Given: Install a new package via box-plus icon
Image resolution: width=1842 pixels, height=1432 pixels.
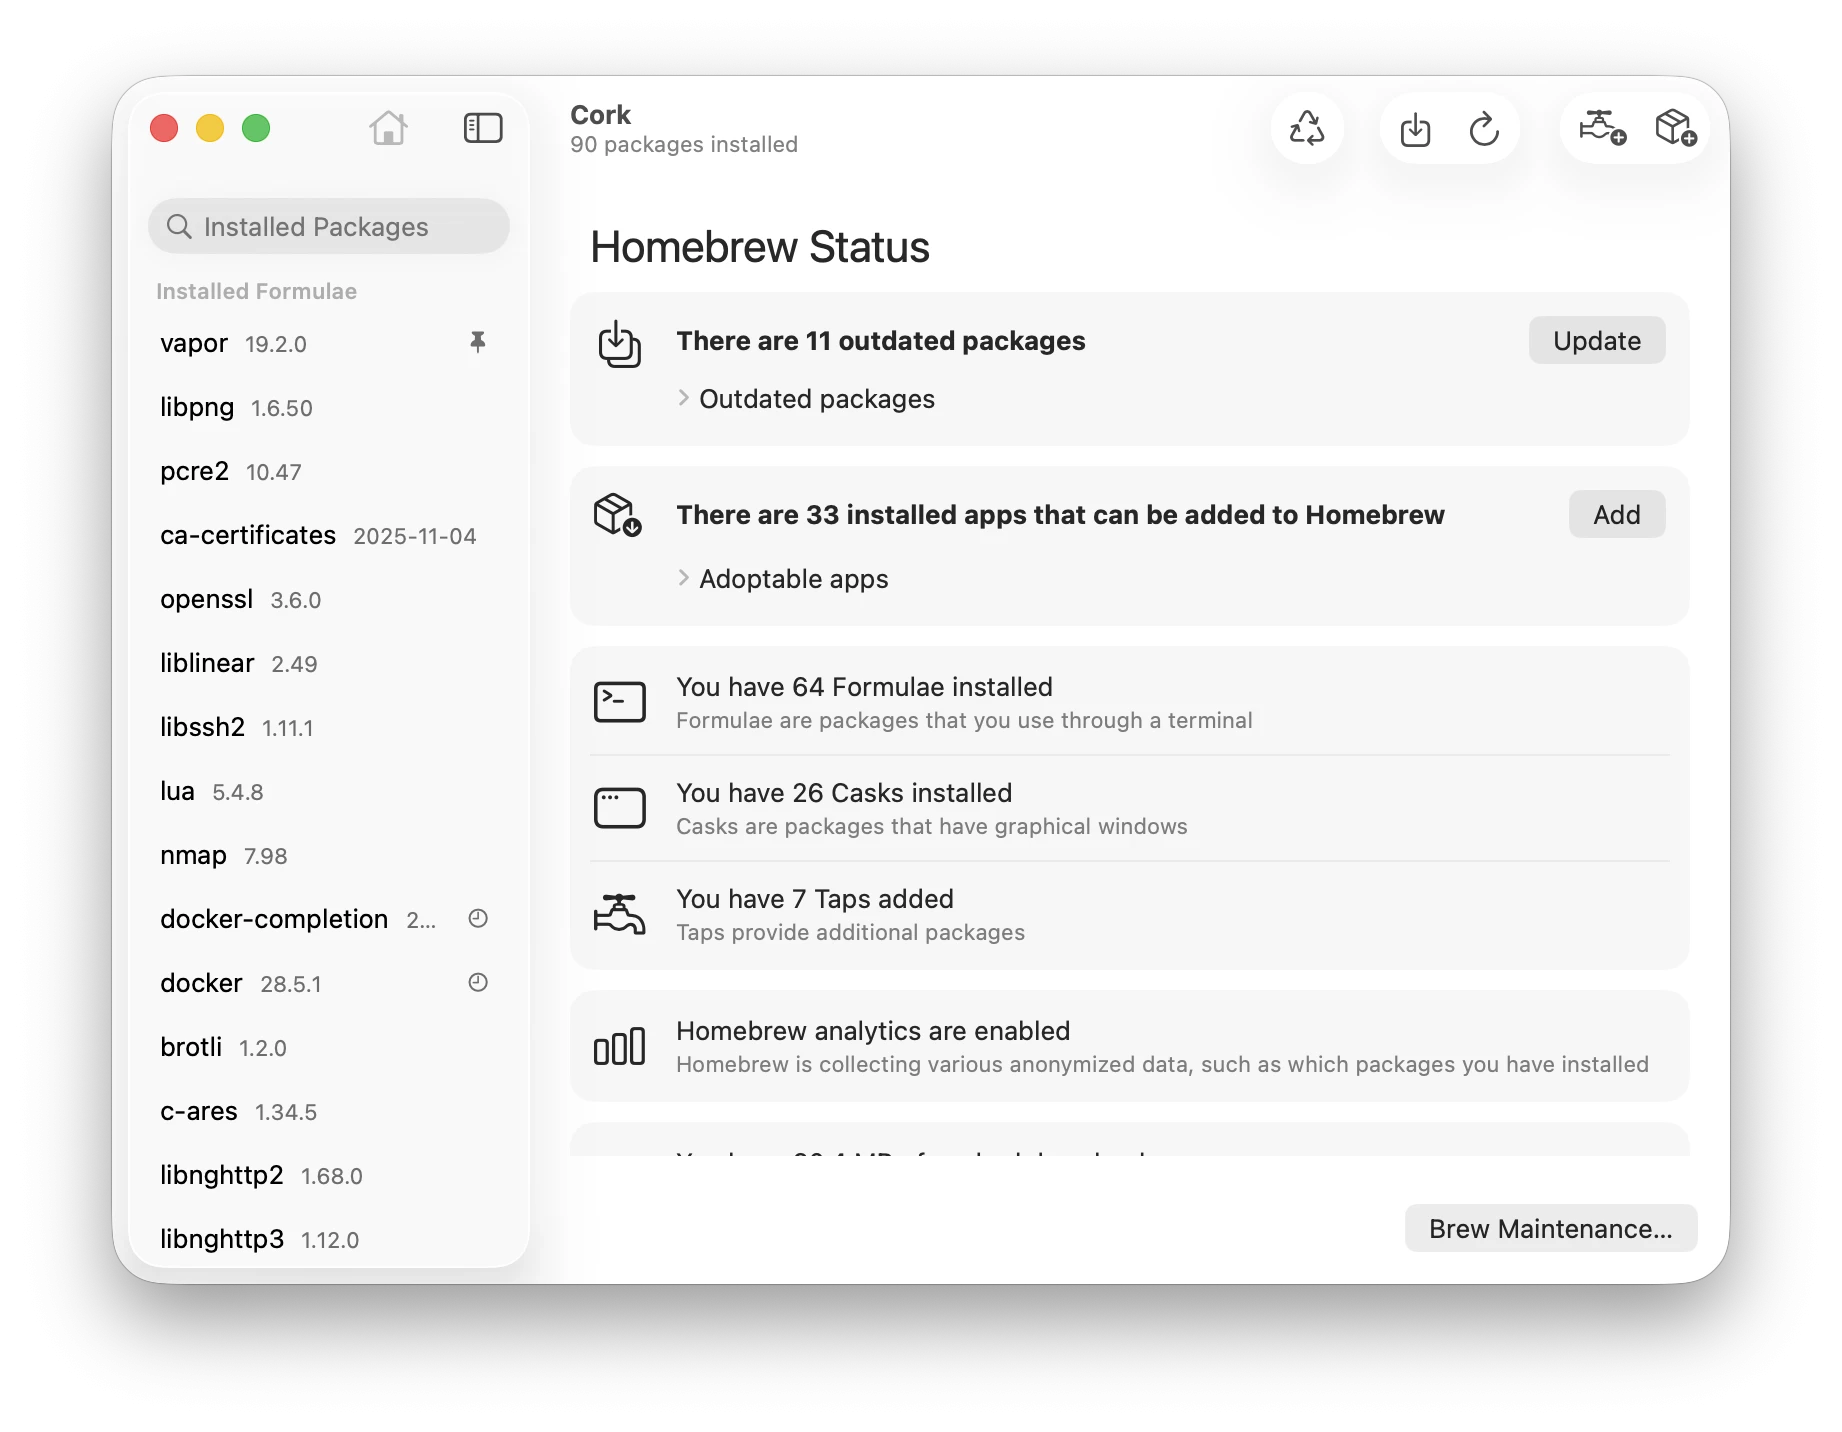Looking at the screenshot, I should coord(1676,128).
